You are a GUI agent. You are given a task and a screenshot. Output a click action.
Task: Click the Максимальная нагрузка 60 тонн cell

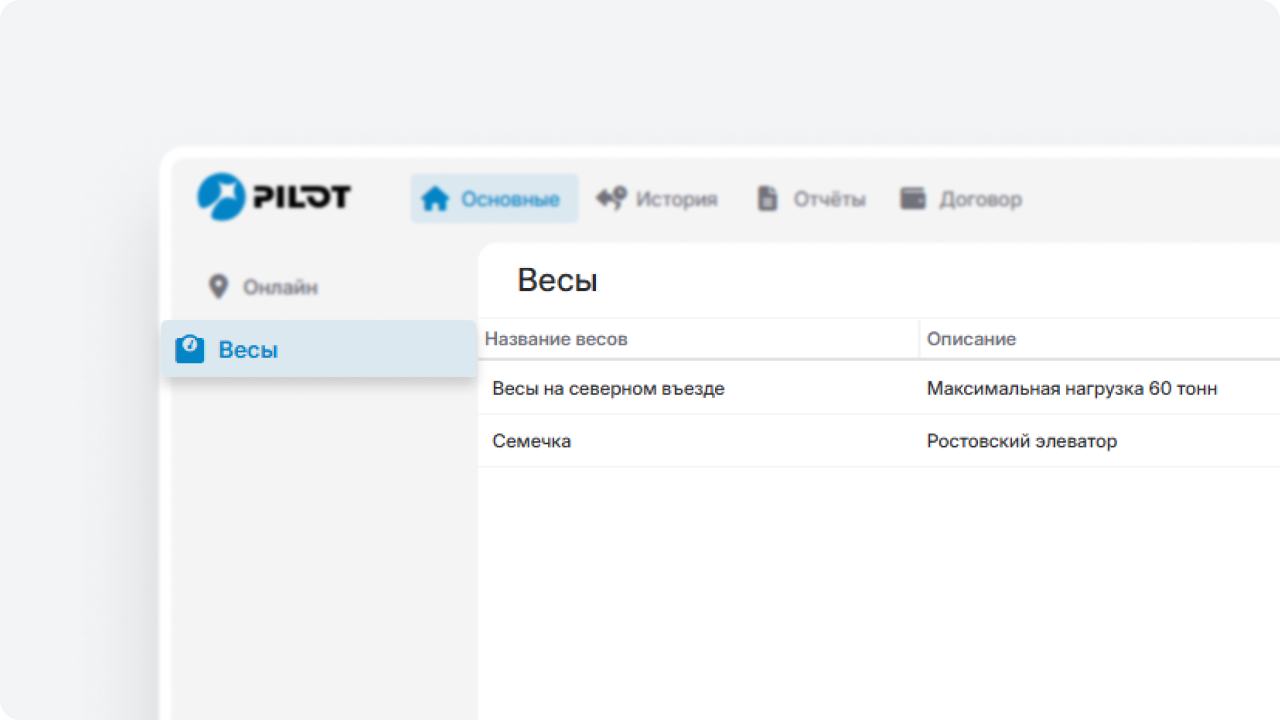[x=1071, y=389]
